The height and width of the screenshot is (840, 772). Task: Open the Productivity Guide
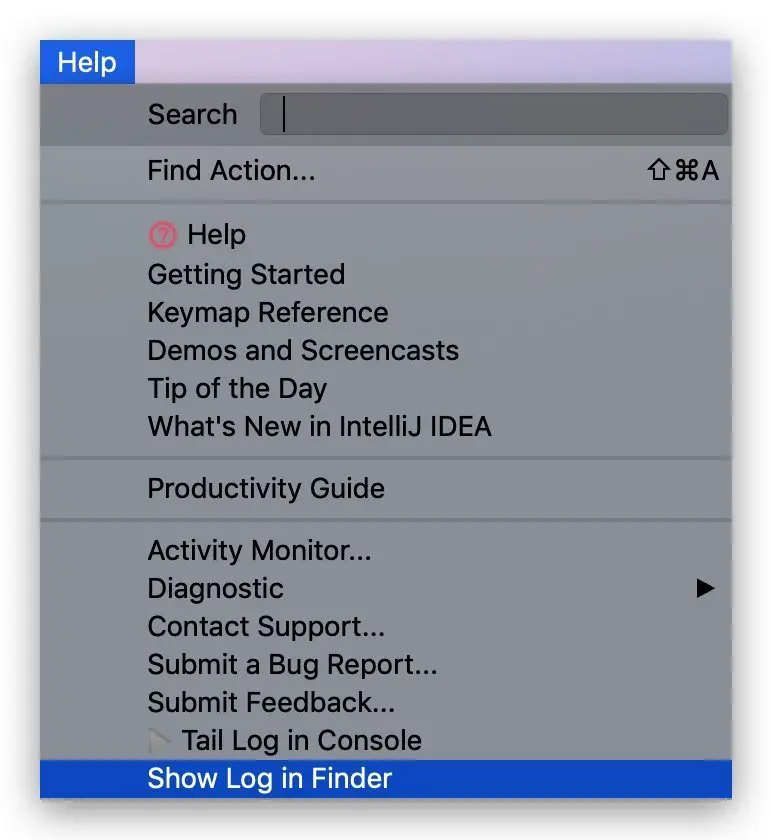pyautogui.click(x=266, y=489)
